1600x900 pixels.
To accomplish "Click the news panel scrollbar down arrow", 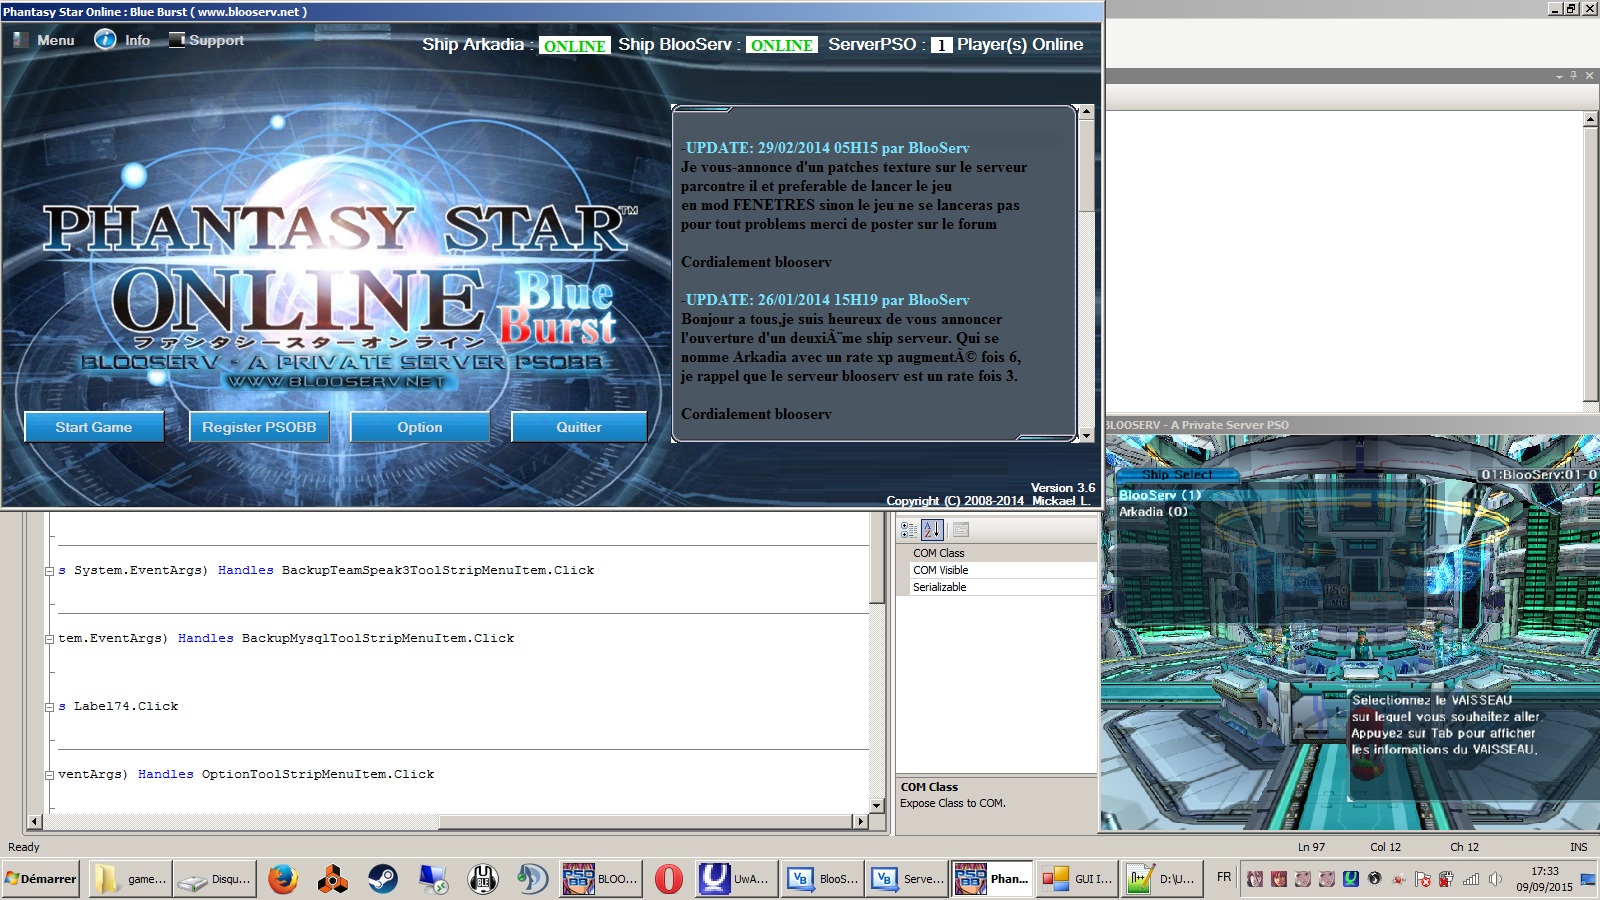I will pyautogui.click(x=1087, y=436).
